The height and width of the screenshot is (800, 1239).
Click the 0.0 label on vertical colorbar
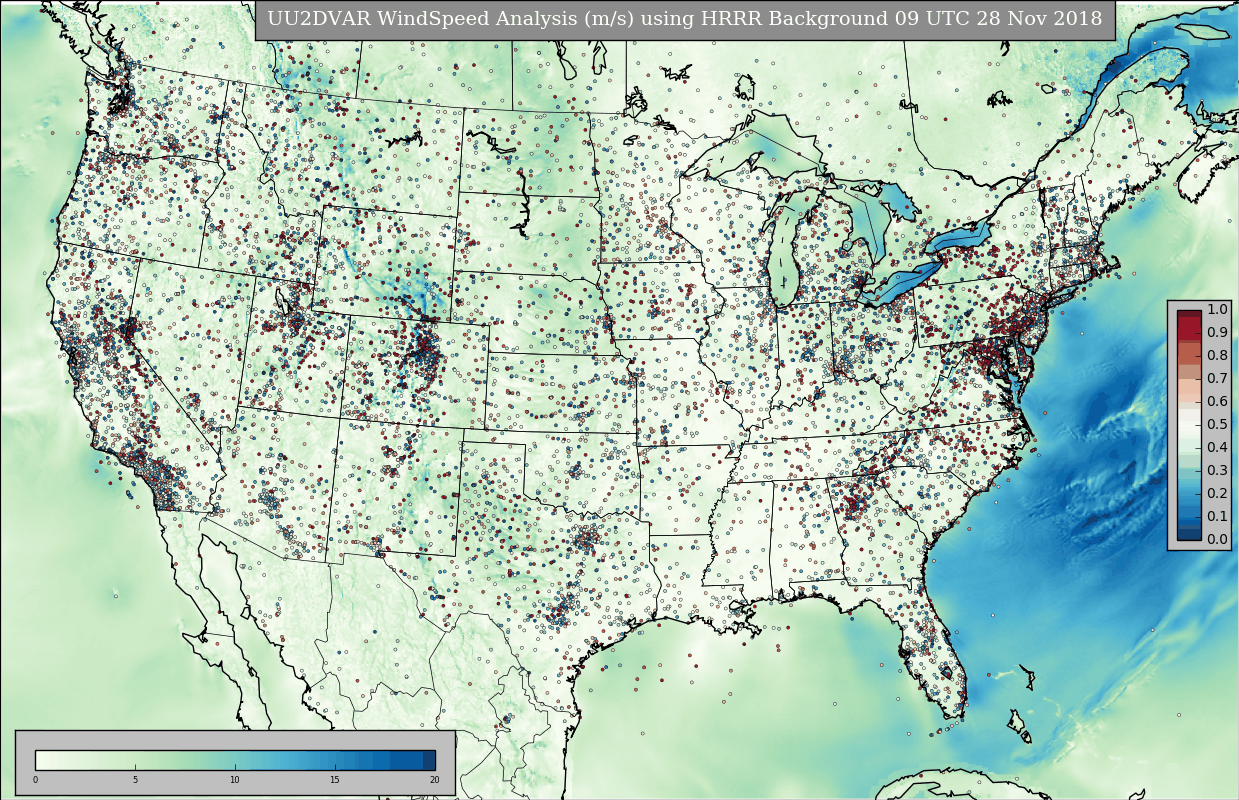1217,539
